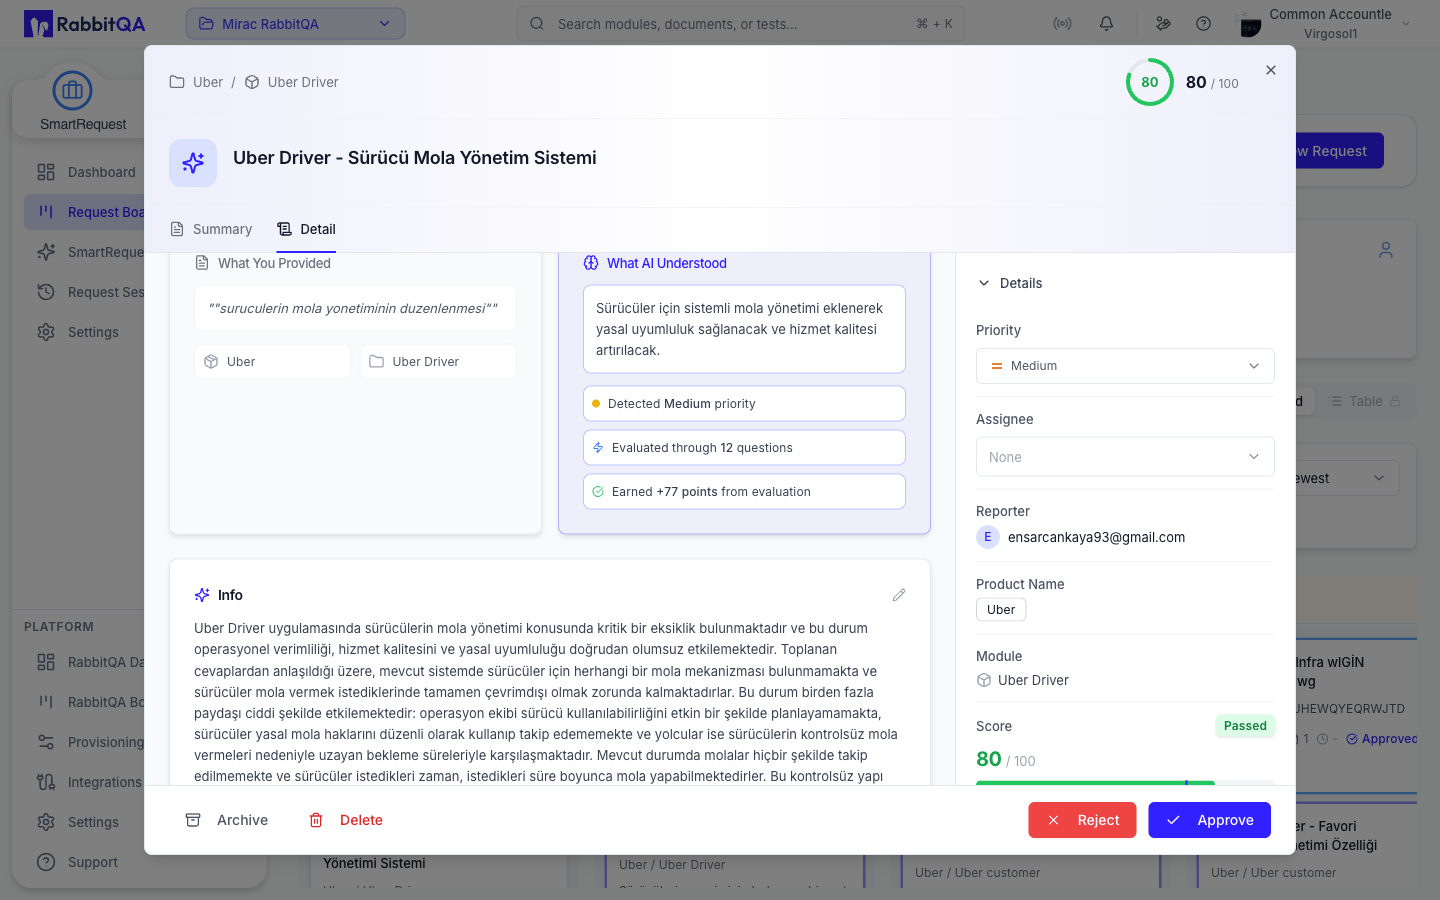Open SmartRequest module icon in sidebar
Image resolution: width=1440 pixels, height=900 pixels.
pos(72,91)
